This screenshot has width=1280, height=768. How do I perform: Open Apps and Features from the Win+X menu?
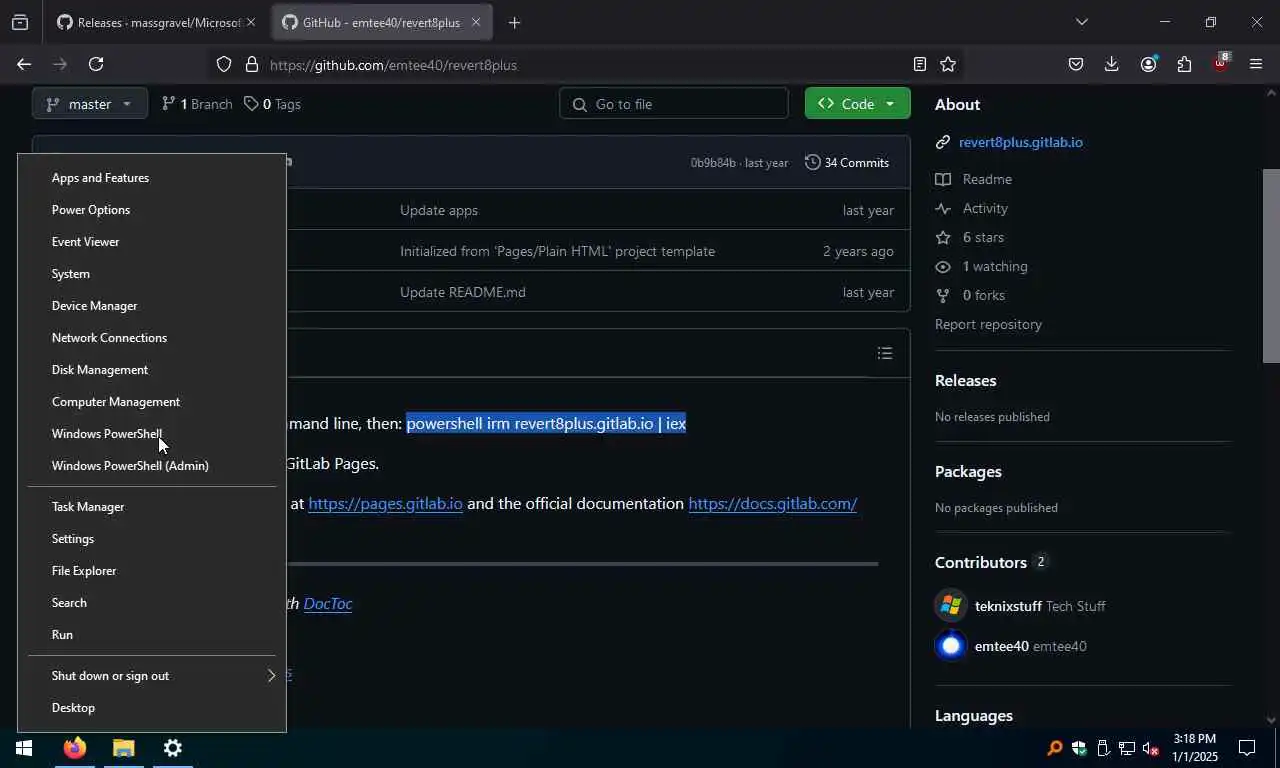151,178
